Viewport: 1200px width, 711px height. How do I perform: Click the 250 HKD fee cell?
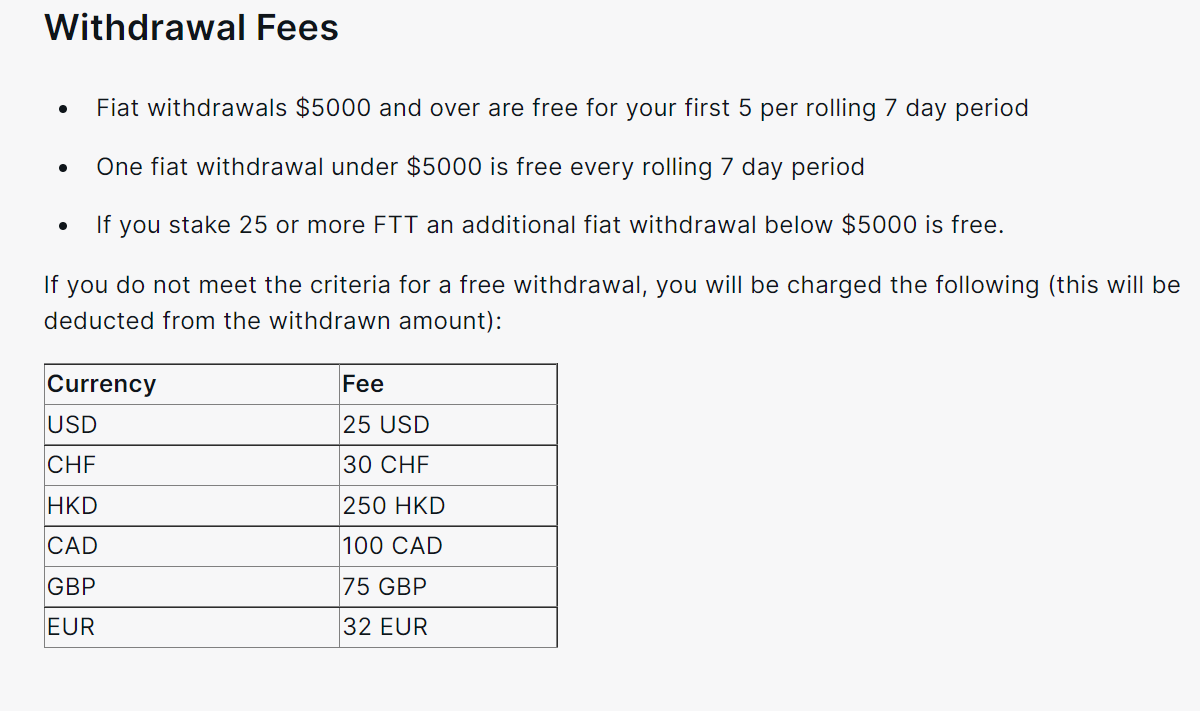(x=394, y=506)
